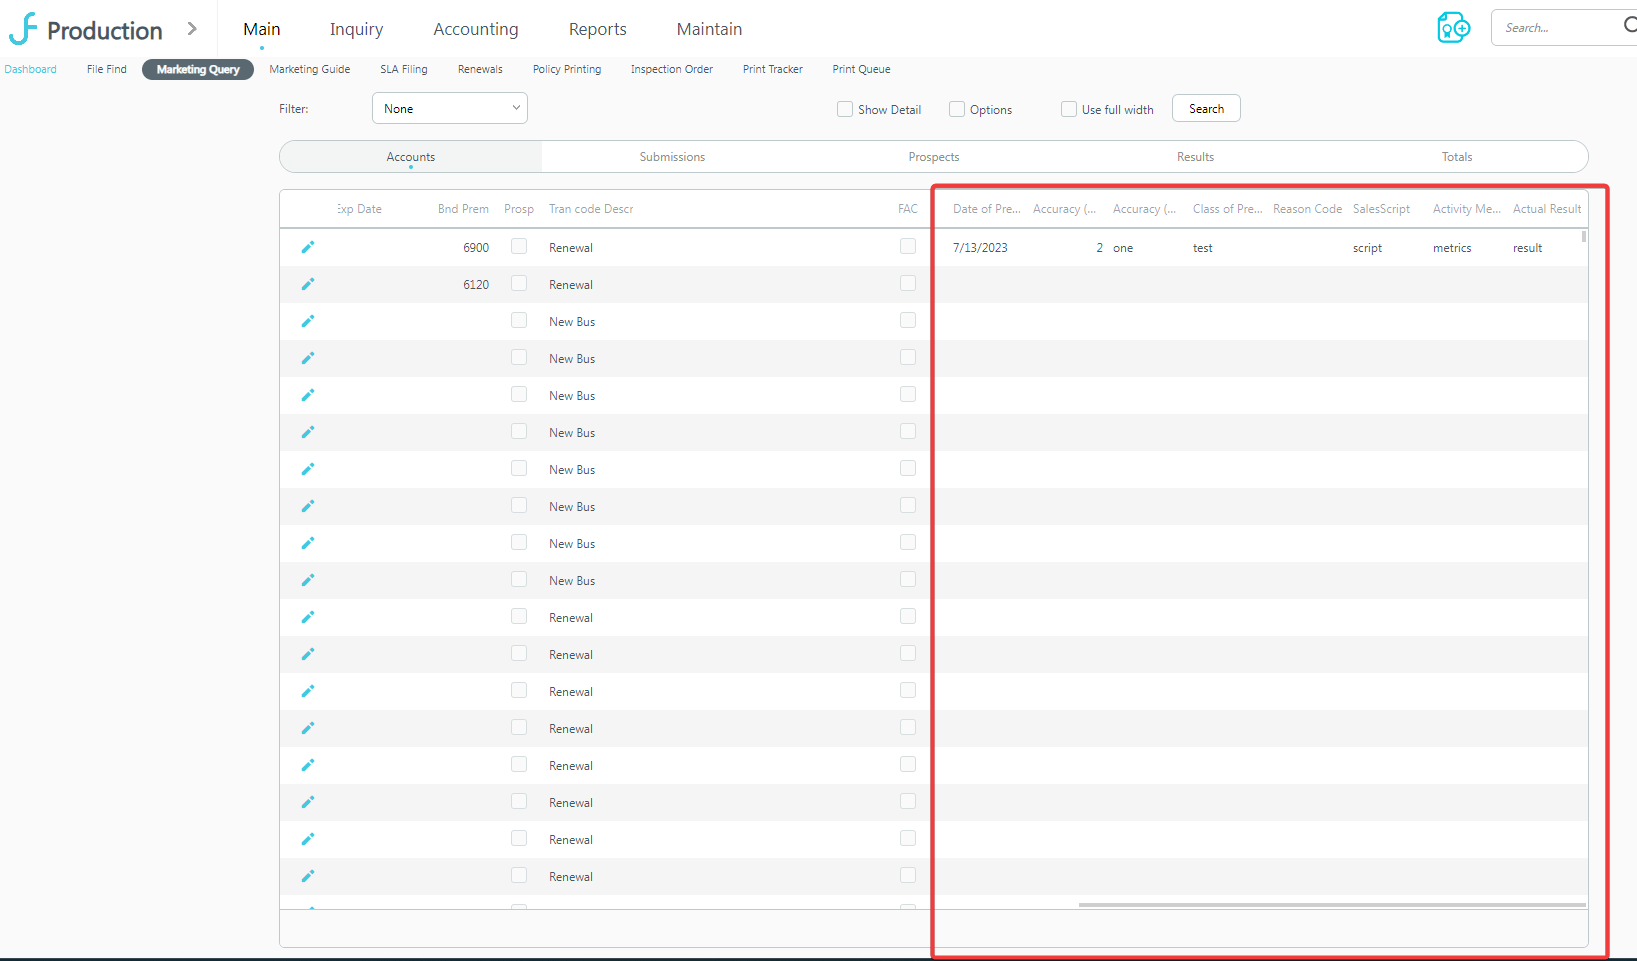Sort by the Tran code Descr column header
This screenshot has width=1637, height=961.
[x=591, y=209]
